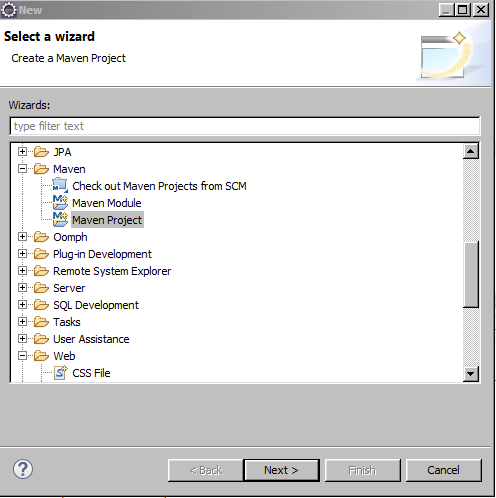Select the Web folder label
The image size is (496, 498).
(x=64, y=356)
